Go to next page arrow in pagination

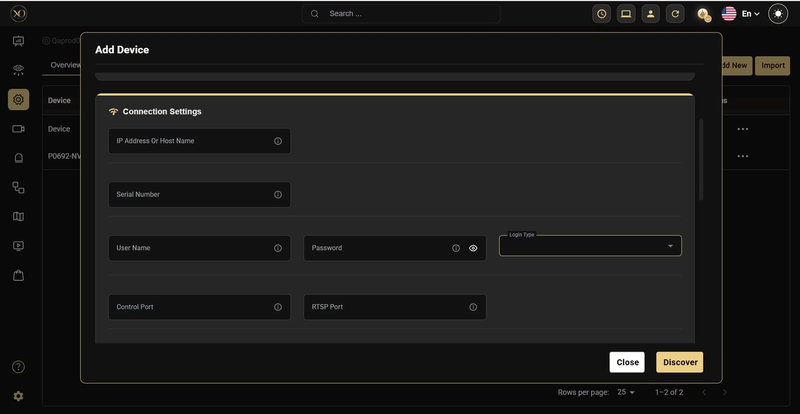coord(724,392)
